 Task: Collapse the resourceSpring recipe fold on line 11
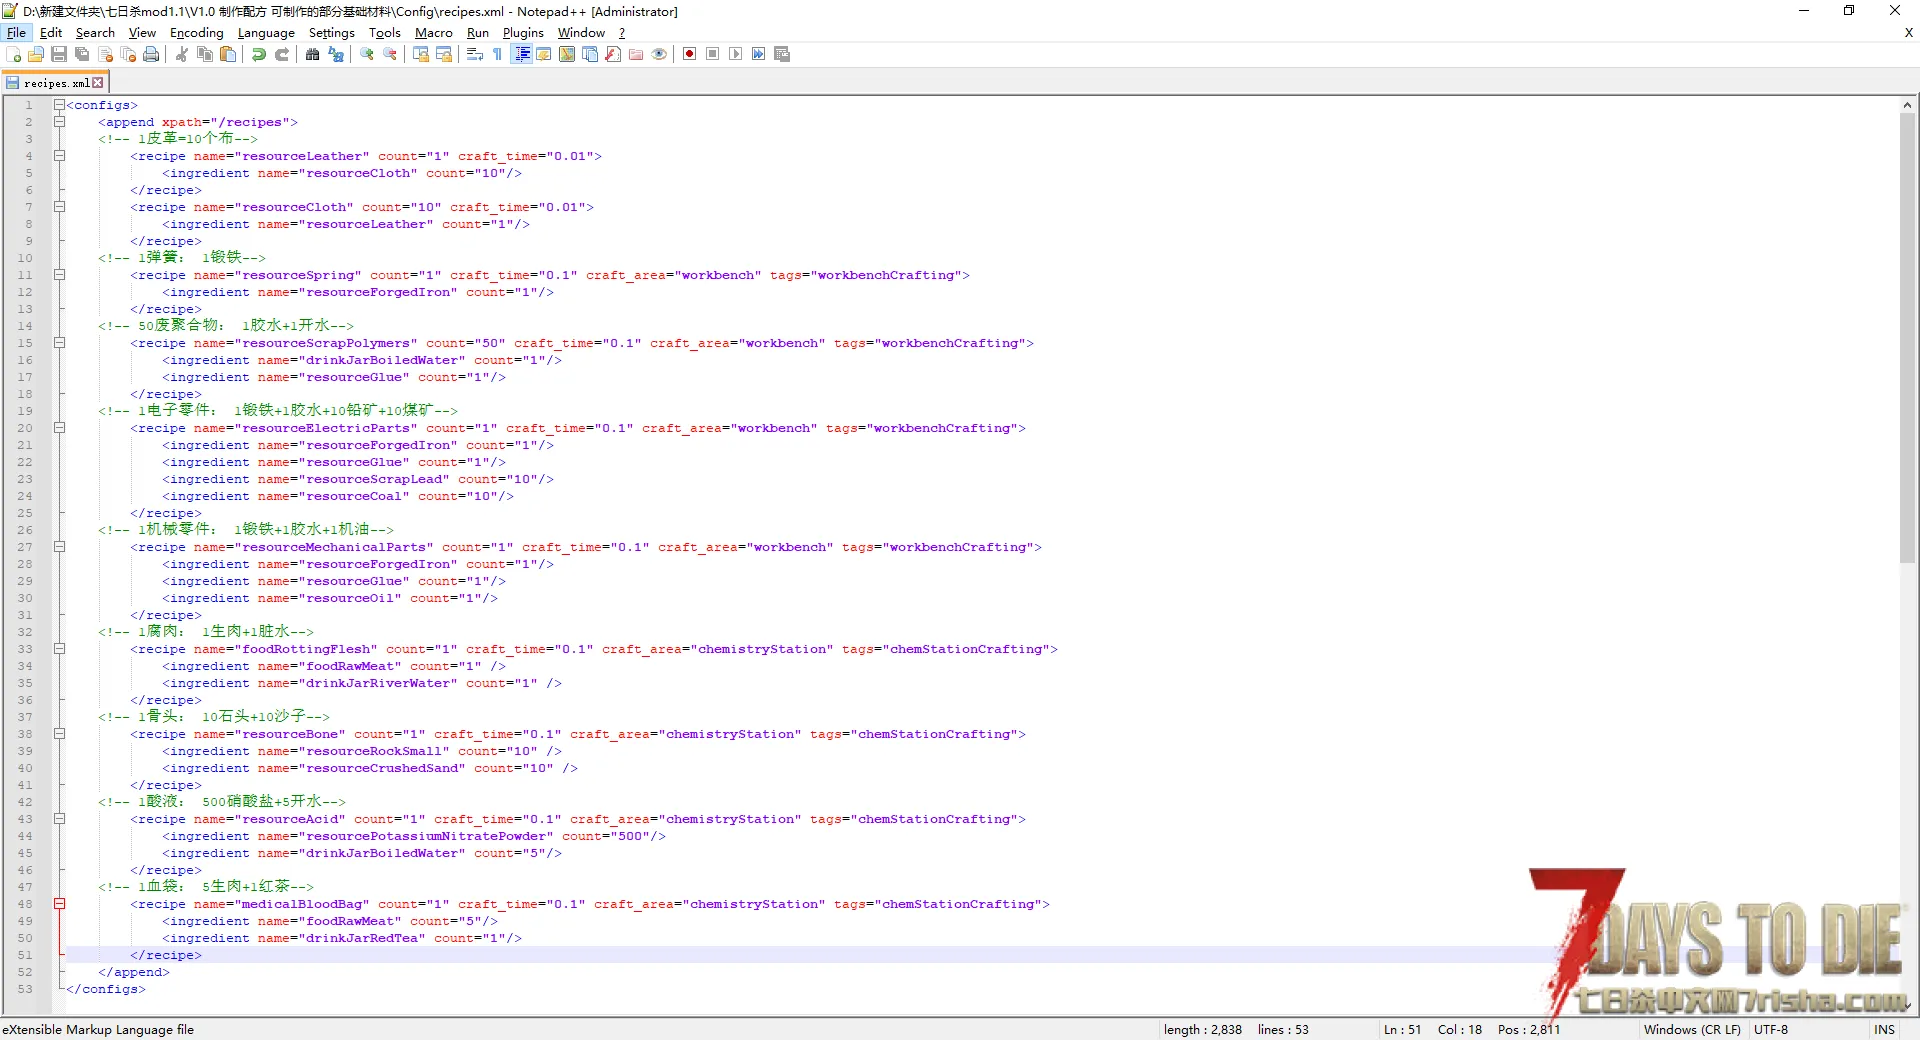[59, 275]
